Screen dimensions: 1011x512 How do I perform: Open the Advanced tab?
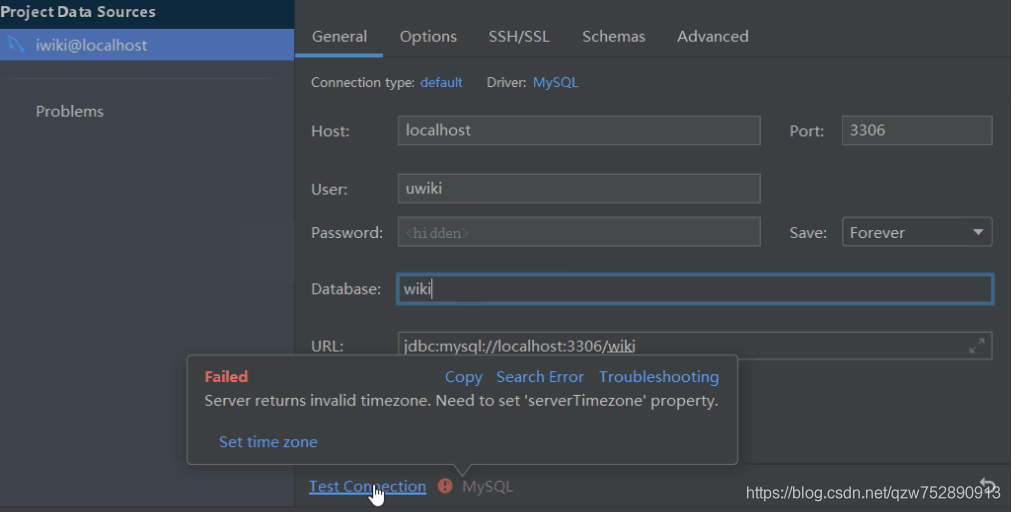click(712, 37)
